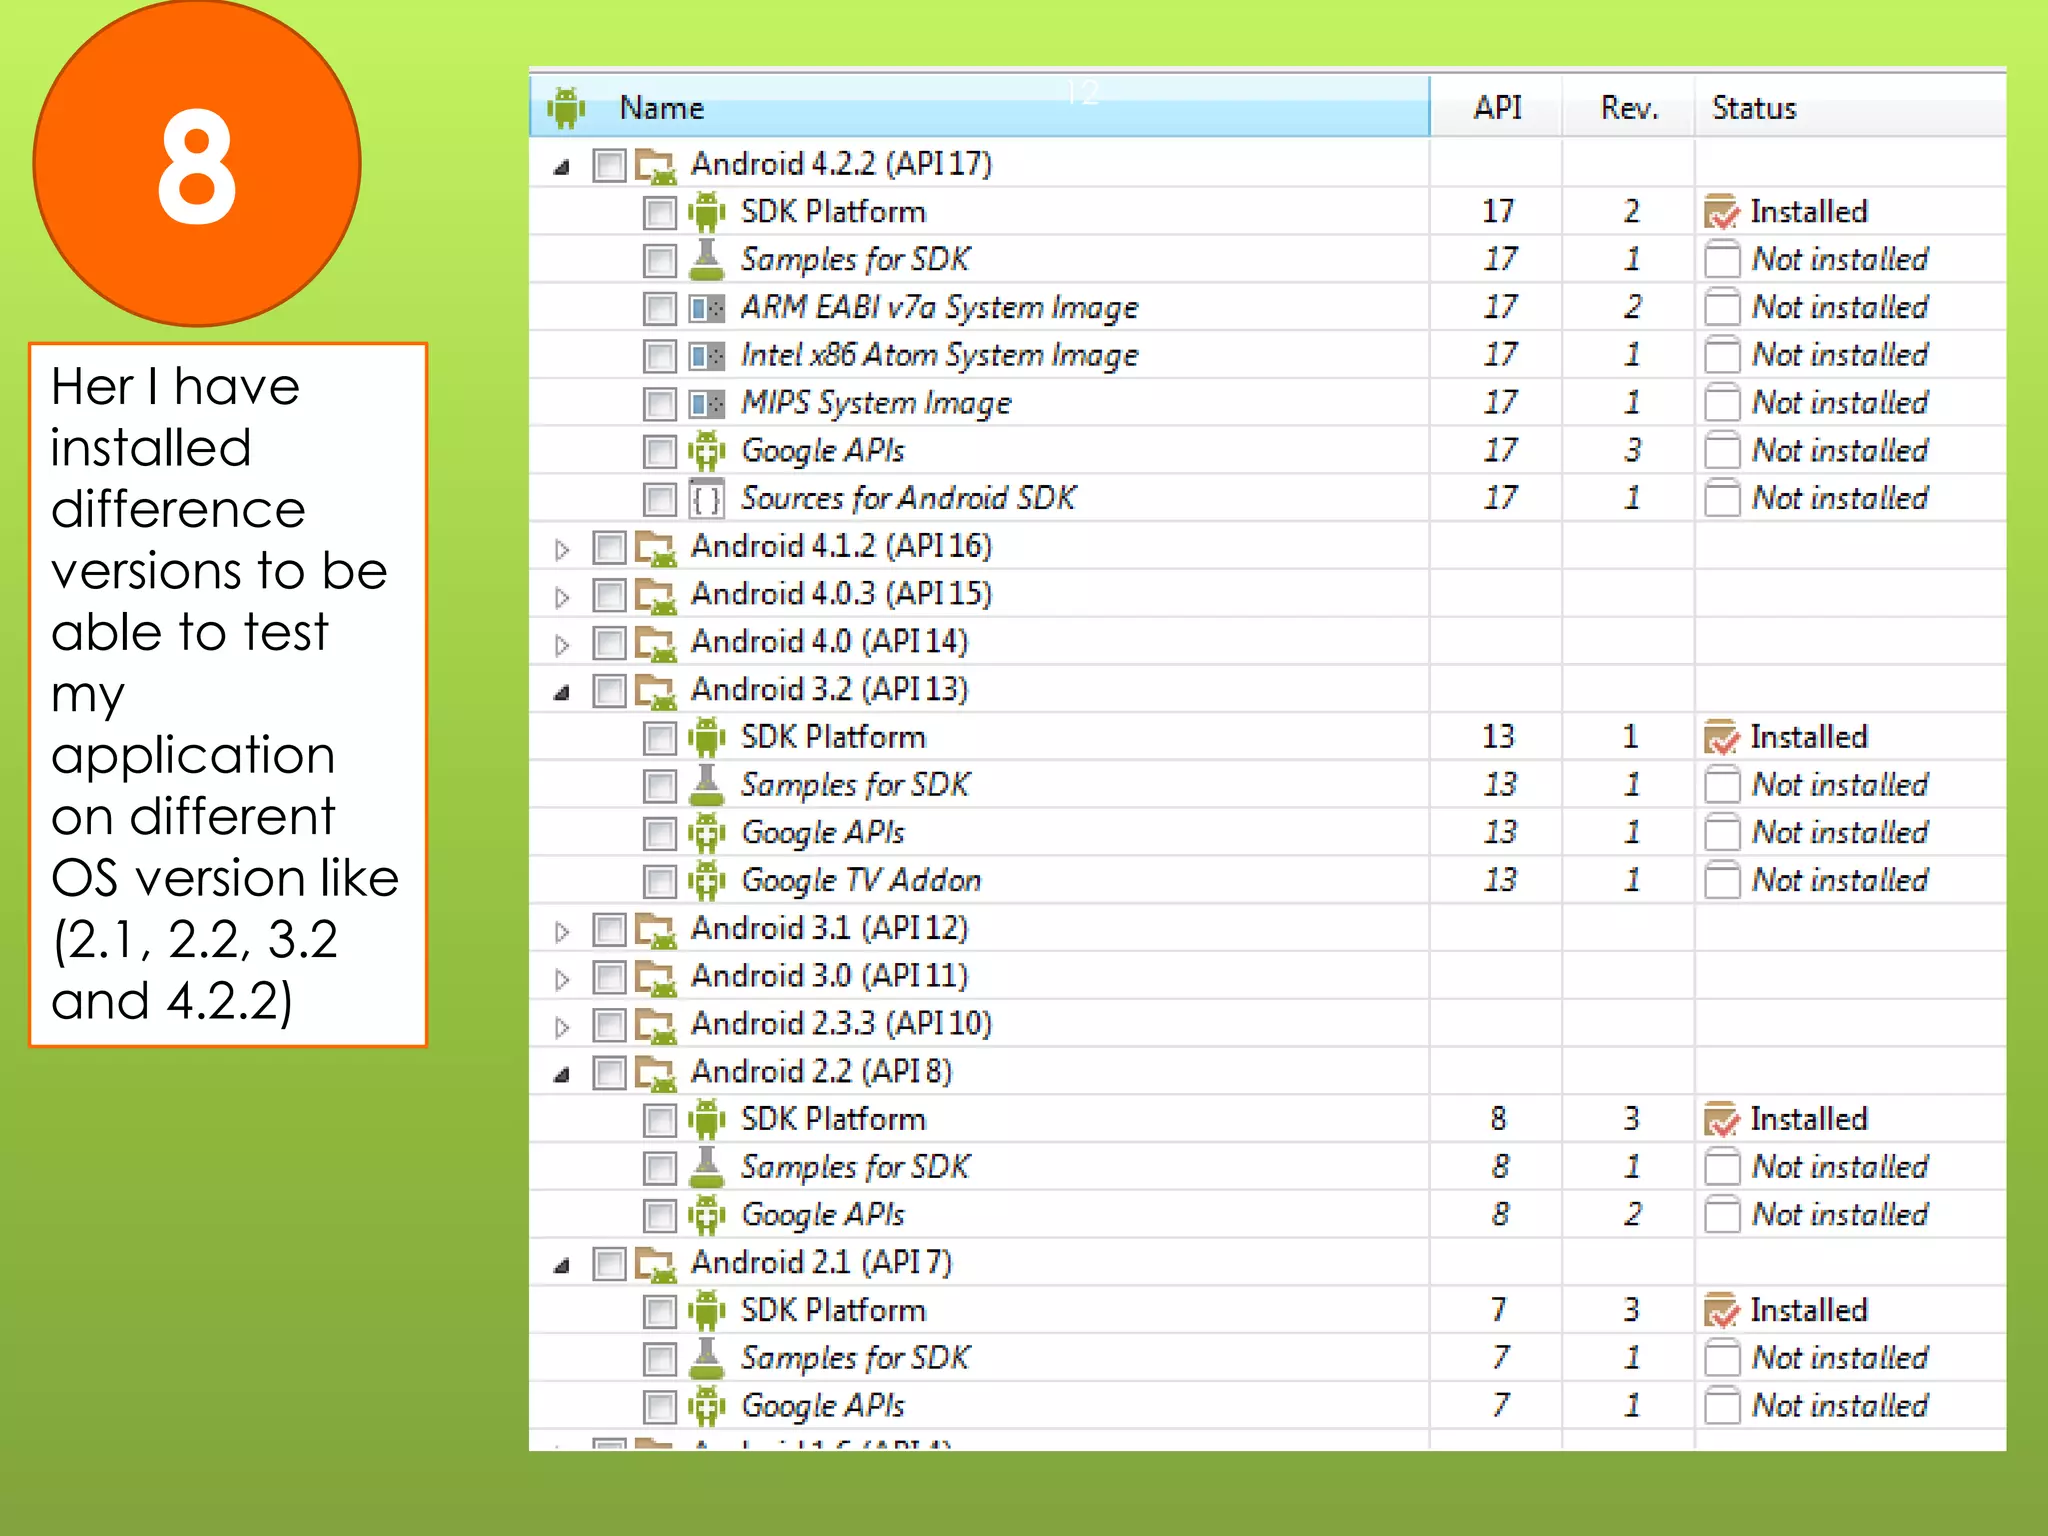Click the SDK Platform android icon in the API 8 row
2048x1536 pixels.
coord(707,1120)
